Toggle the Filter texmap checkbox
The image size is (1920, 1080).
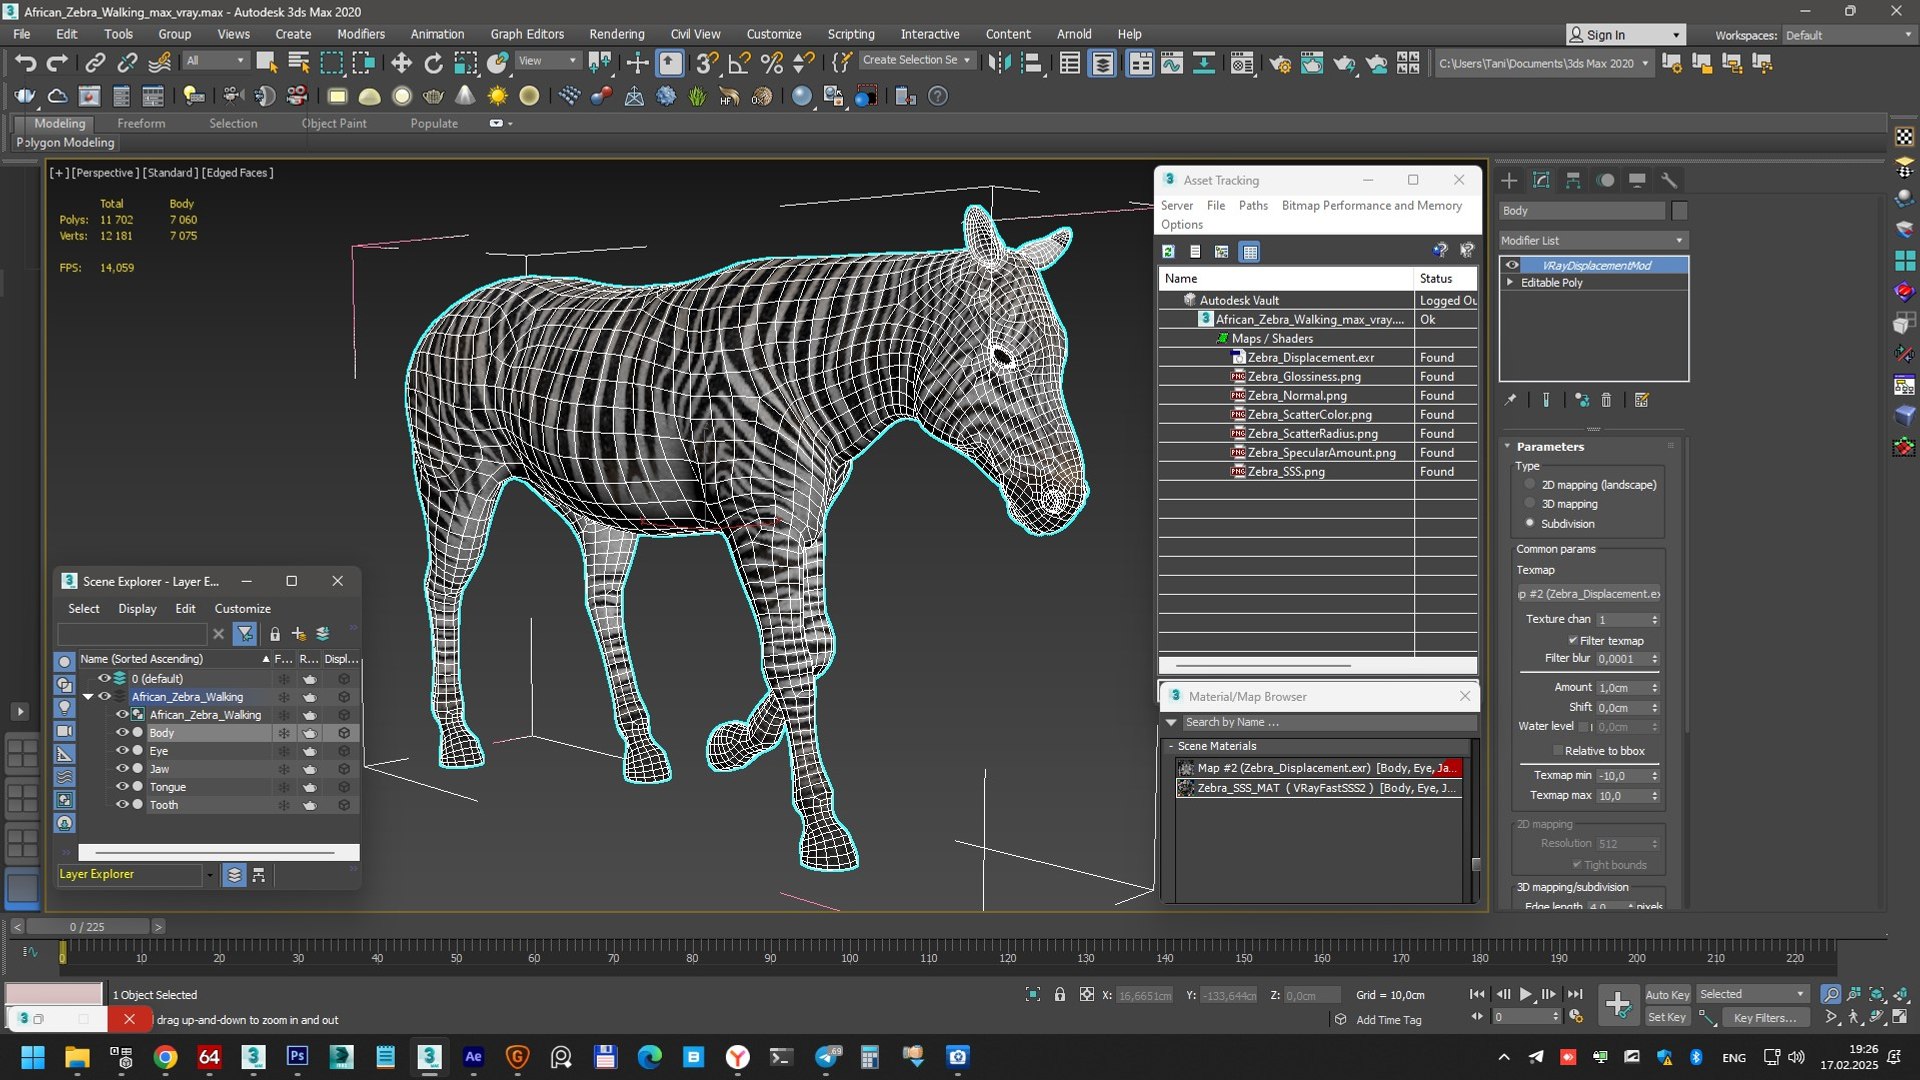[x=1573, y=641]
